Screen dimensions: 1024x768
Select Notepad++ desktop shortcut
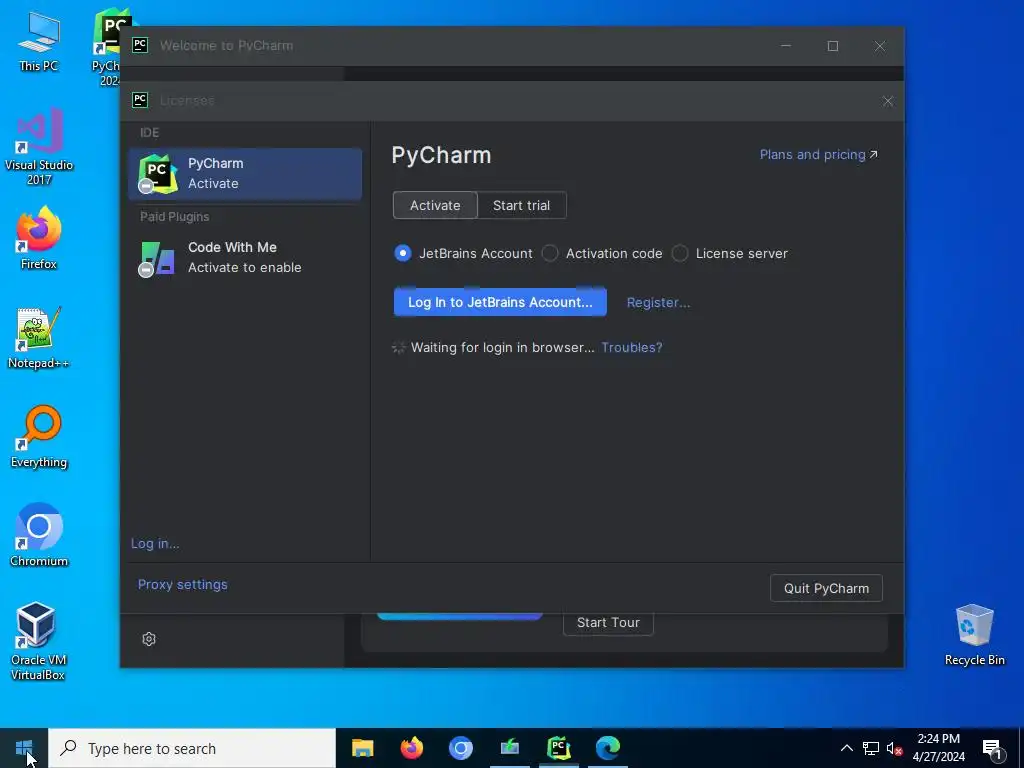[x=39, y=338]
